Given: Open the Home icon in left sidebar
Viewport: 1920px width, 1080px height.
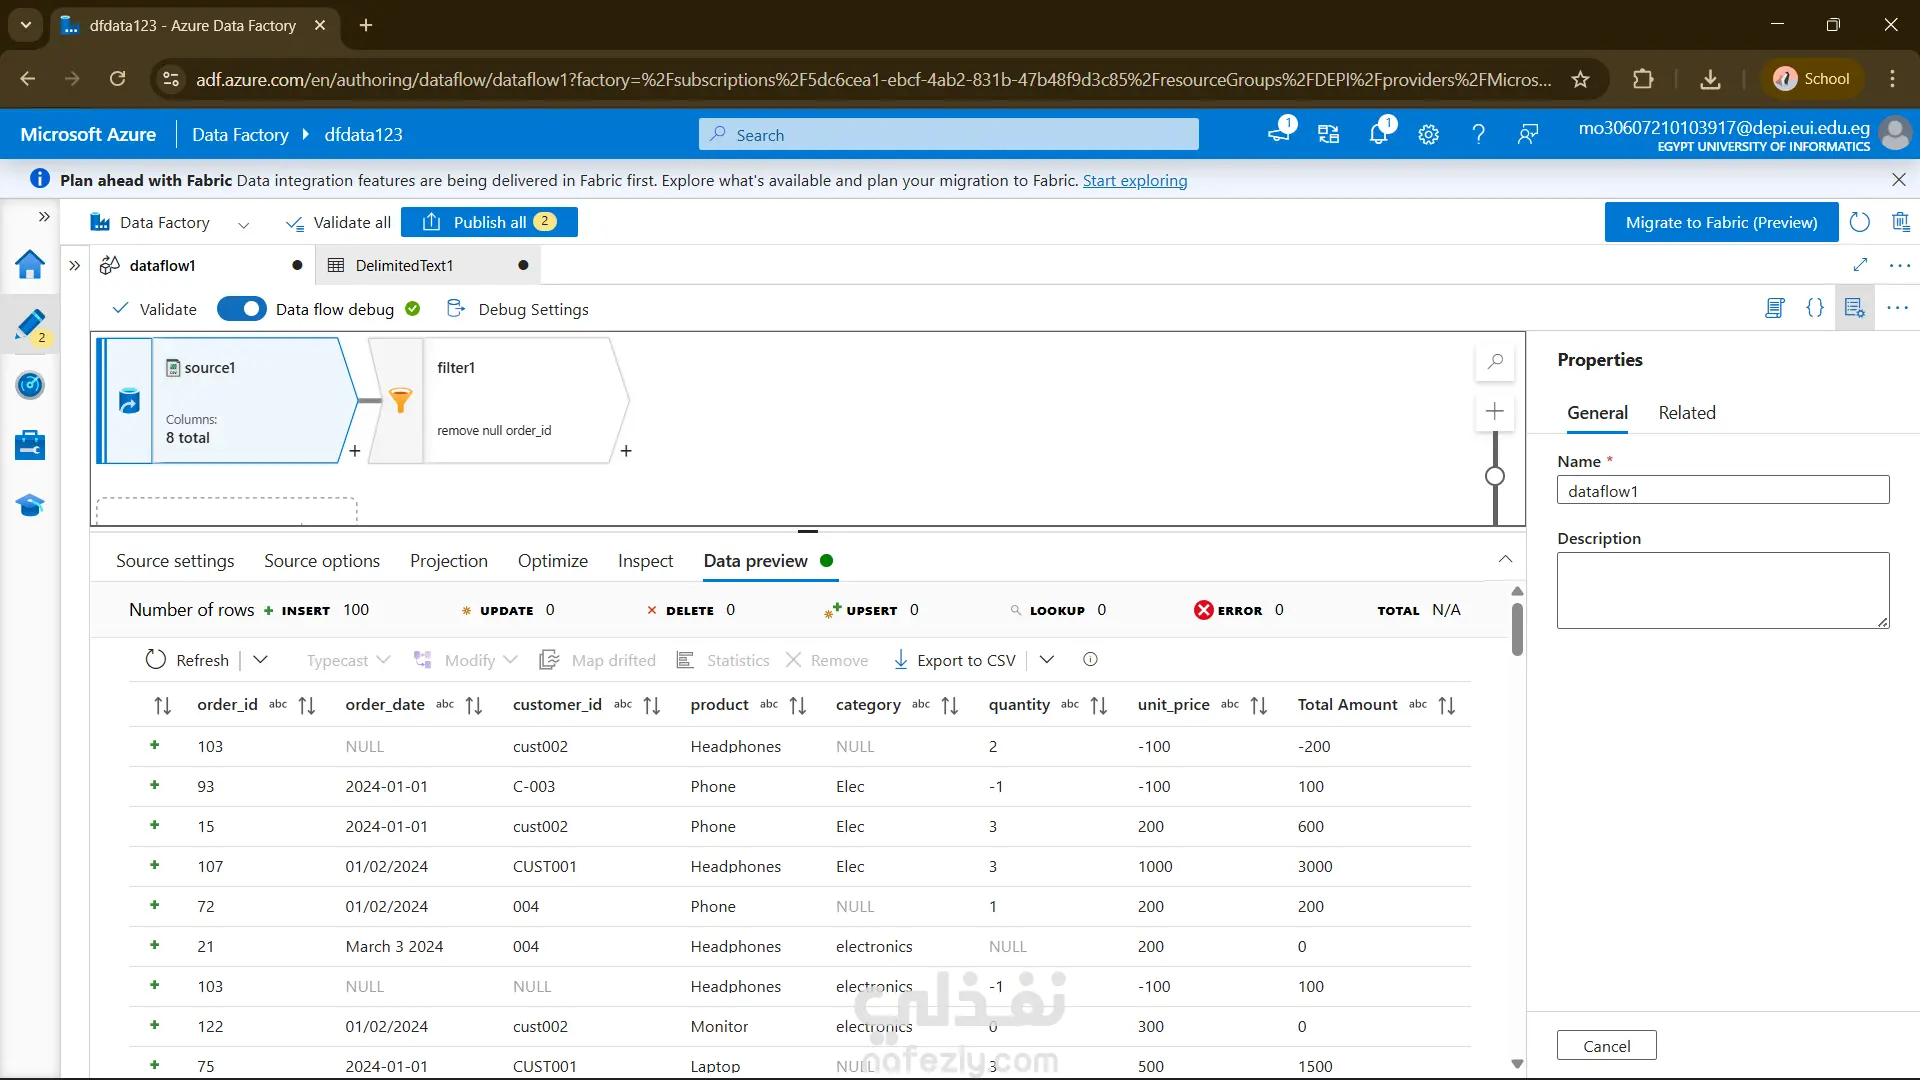Looking at the screenshot, I should 30,265.
